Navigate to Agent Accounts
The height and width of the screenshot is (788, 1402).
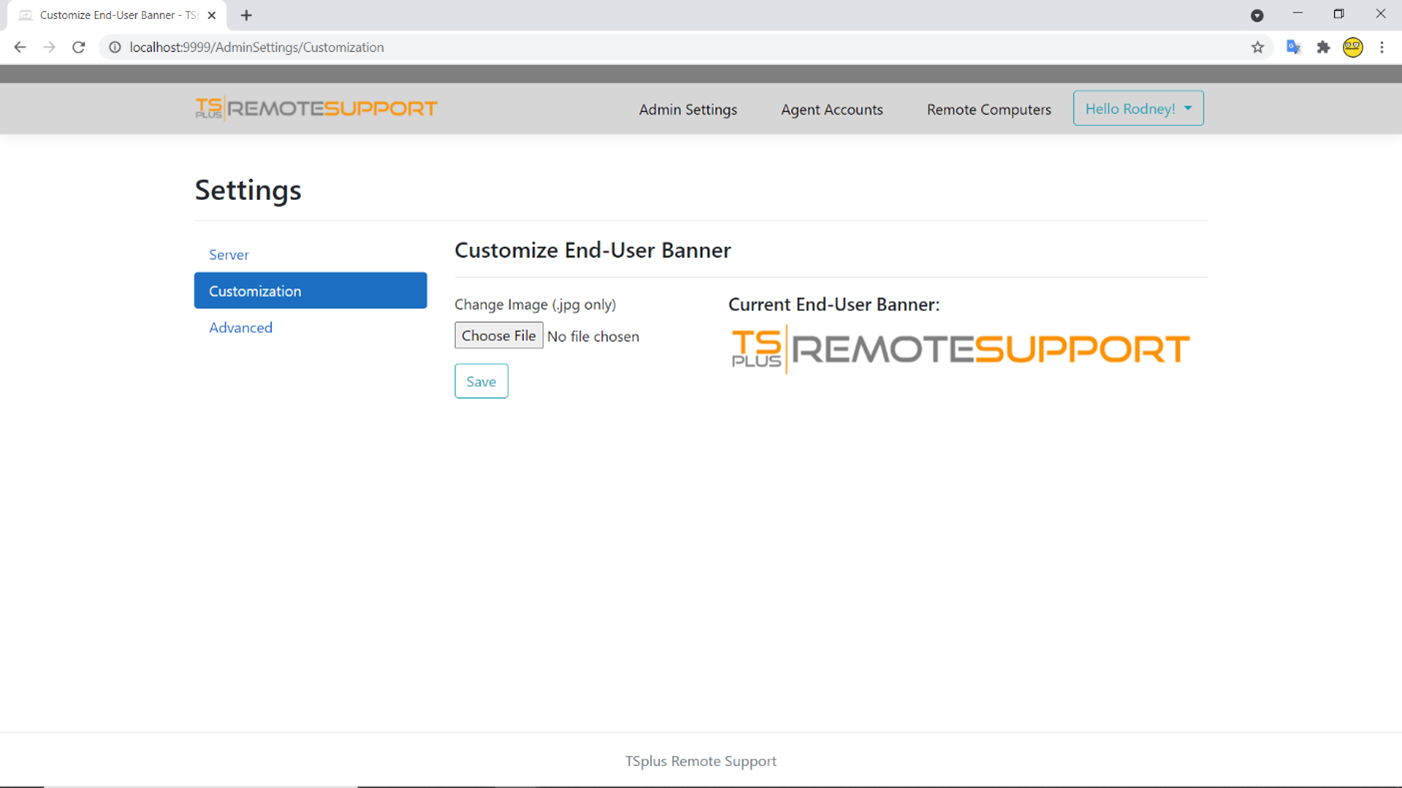(x=831, y=109)
